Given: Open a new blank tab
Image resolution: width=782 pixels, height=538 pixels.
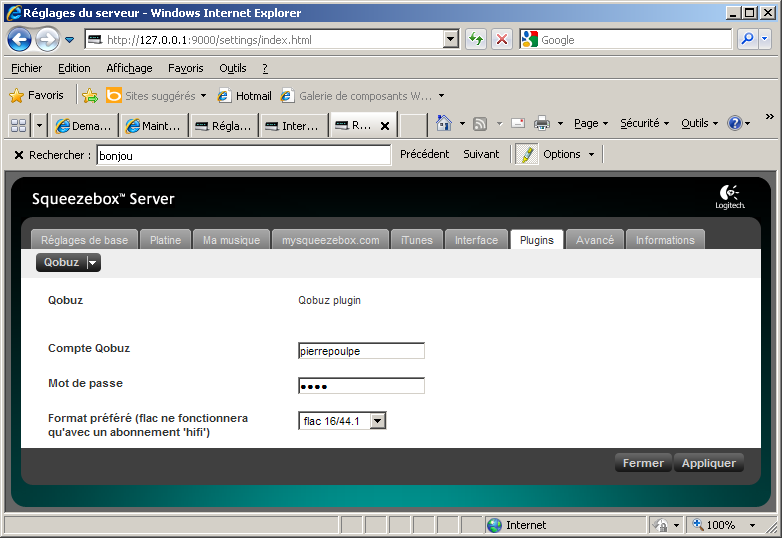Looking at the screenshot, I should coord(412,125).
